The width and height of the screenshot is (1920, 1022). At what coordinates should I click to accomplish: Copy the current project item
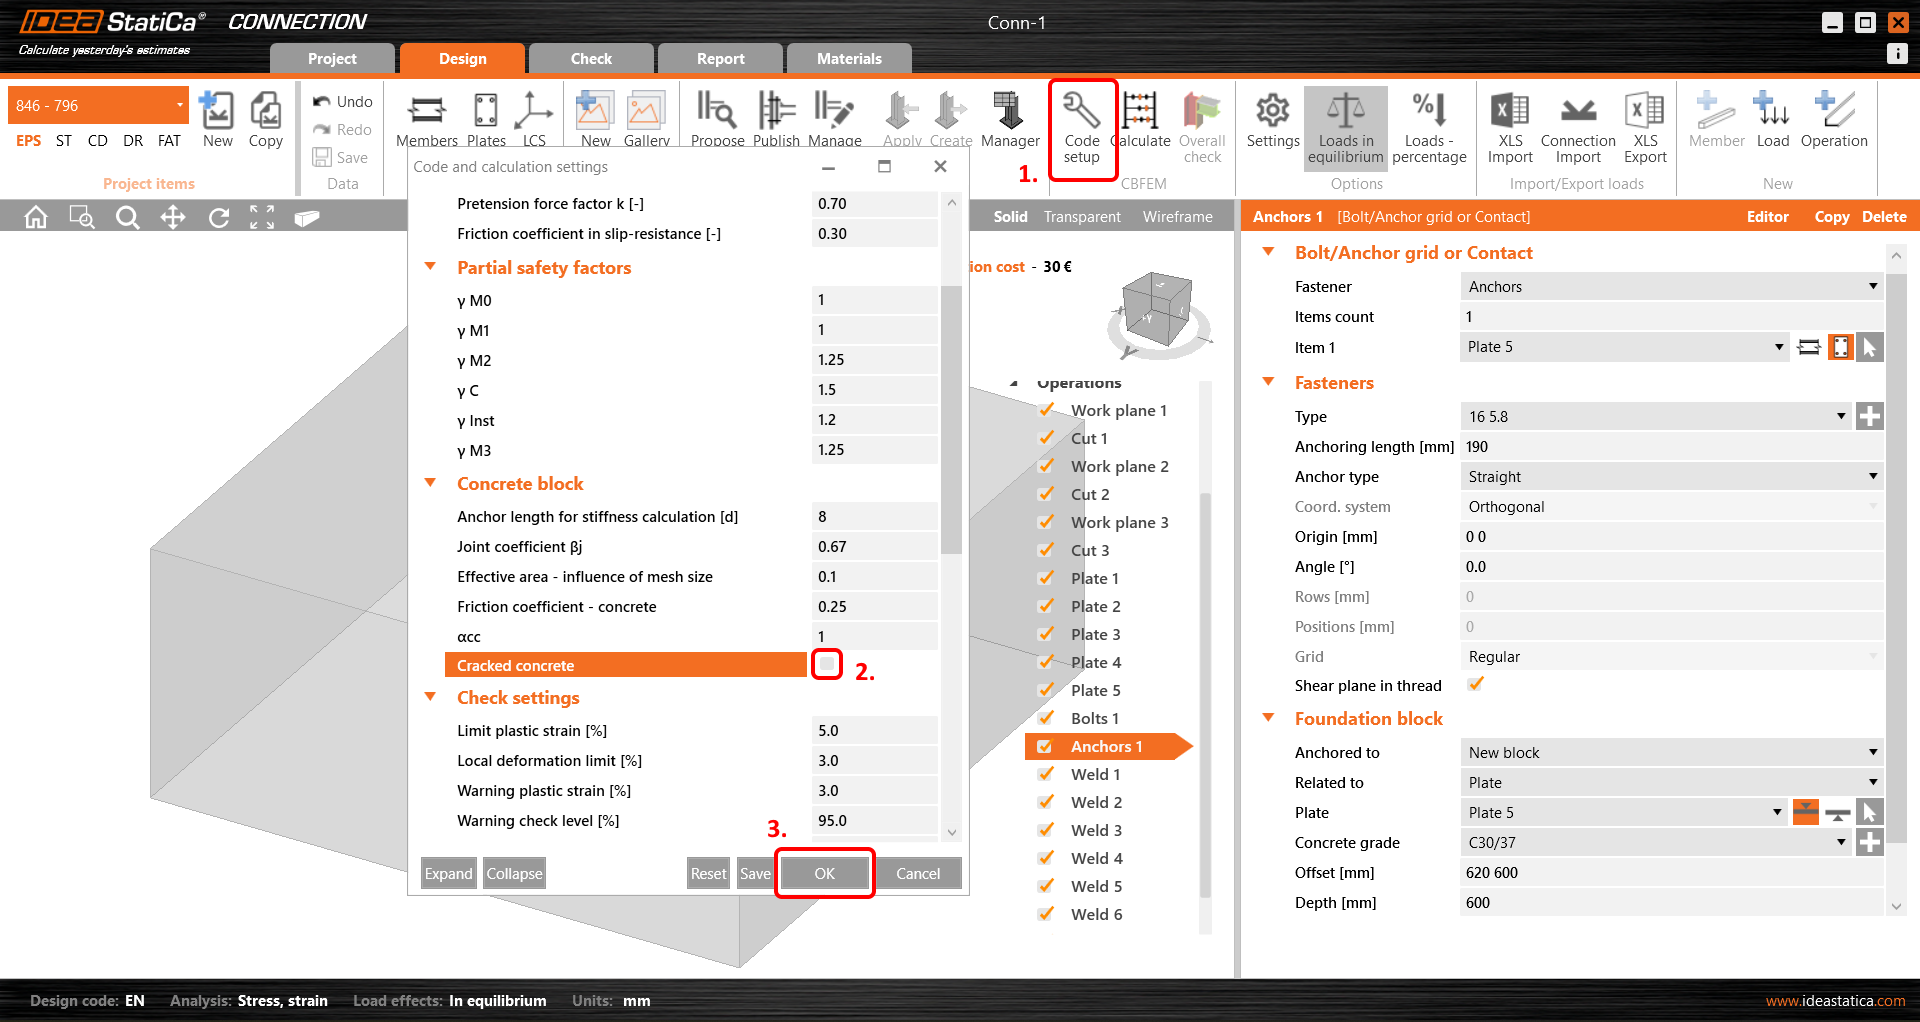[265, 120]
